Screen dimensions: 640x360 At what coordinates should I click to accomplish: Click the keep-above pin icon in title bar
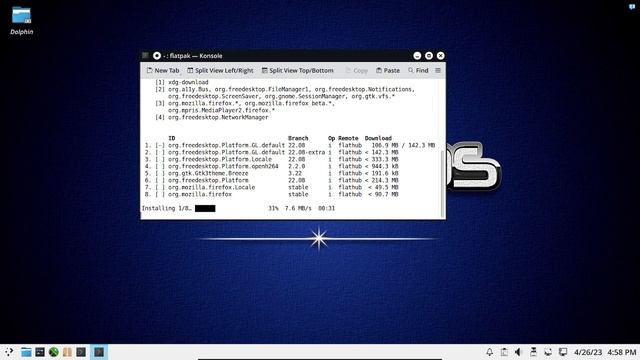coord(157,56)
